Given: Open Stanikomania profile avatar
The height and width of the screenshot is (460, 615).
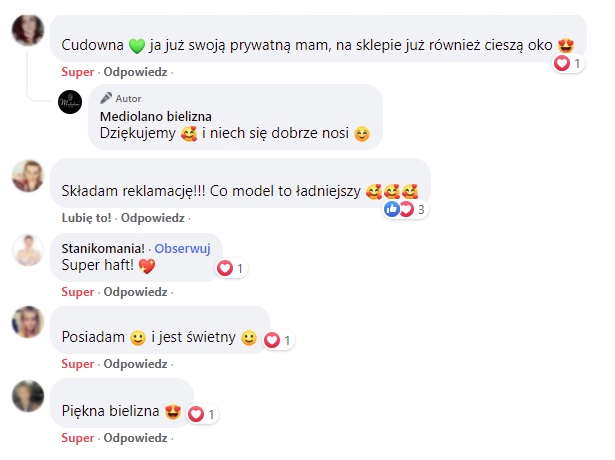Looking at the screenshot, I should tap(26, 249).
